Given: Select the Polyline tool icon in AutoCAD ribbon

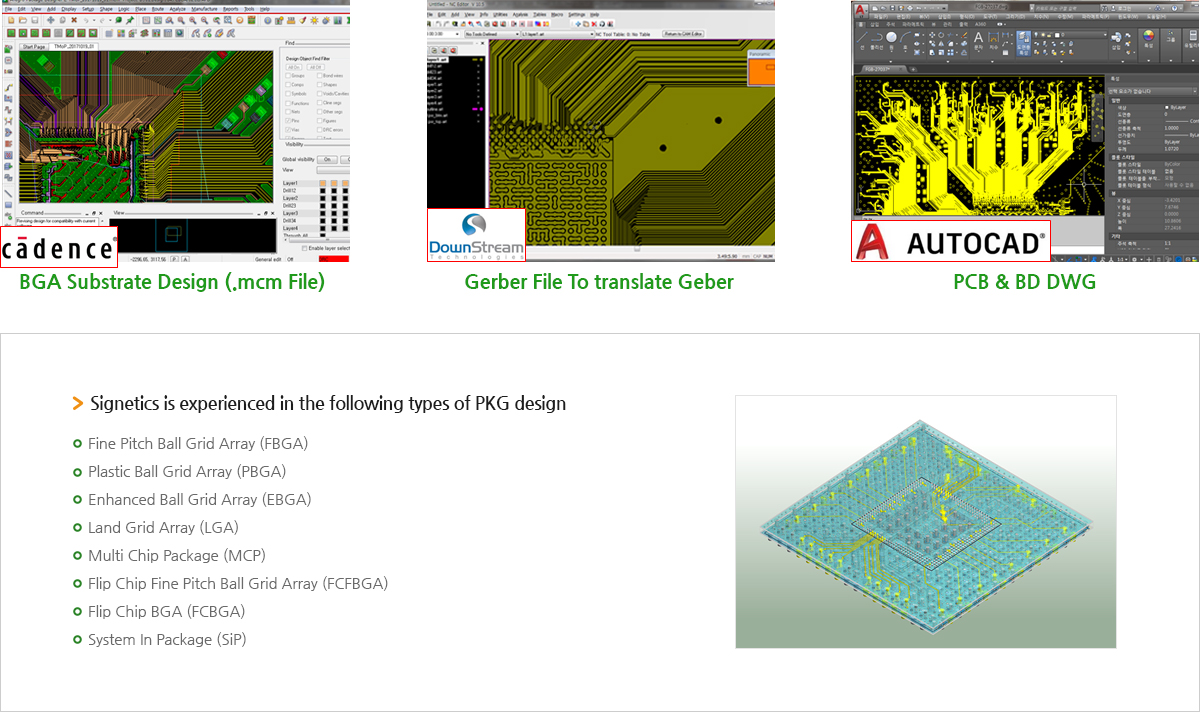Looking at the screenshot, I should (877, 39).
